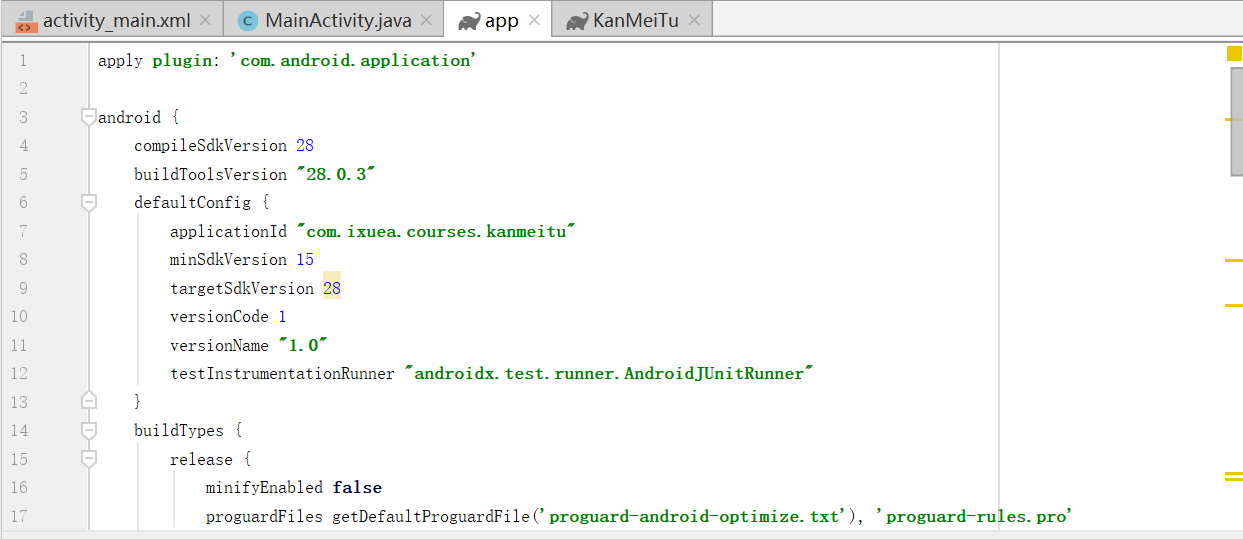This screenshot has width=1243, height=539.
Task: Click the word android on line 3
Action: coord(129,117)
